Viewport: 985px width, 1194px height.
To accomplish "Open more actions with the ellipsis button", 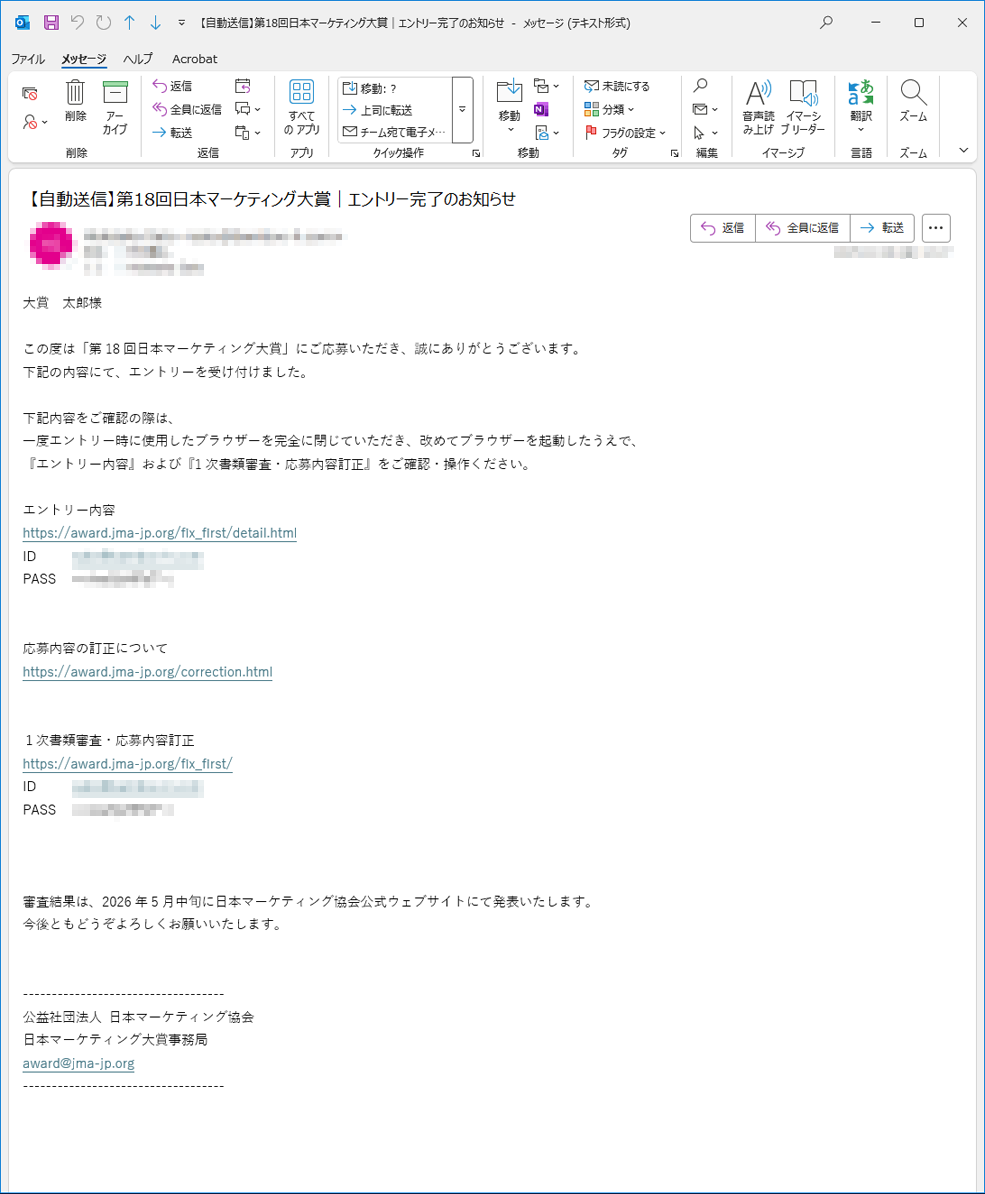I will click(935, 228).
